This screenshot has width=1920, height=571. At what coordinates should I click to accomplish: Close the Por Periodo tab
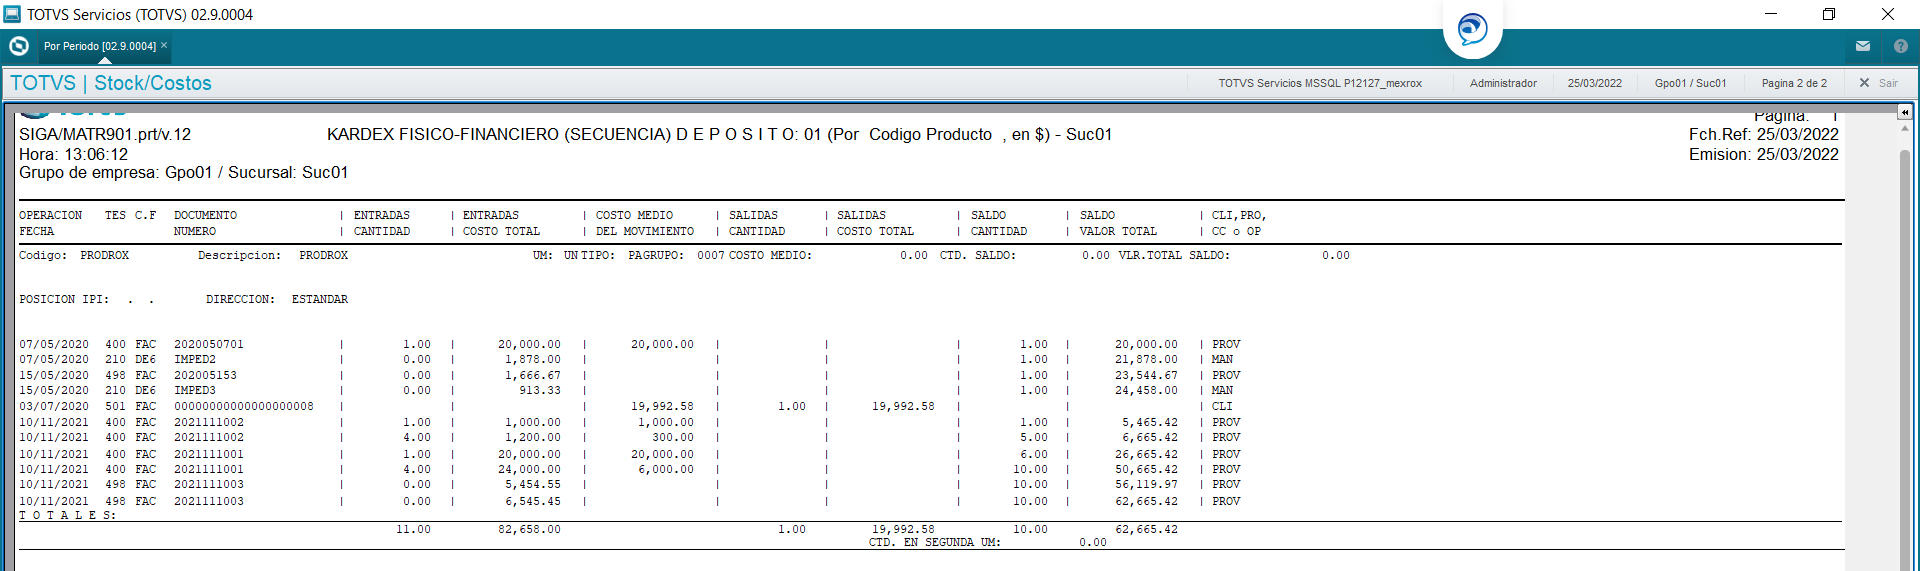[164, 45]
